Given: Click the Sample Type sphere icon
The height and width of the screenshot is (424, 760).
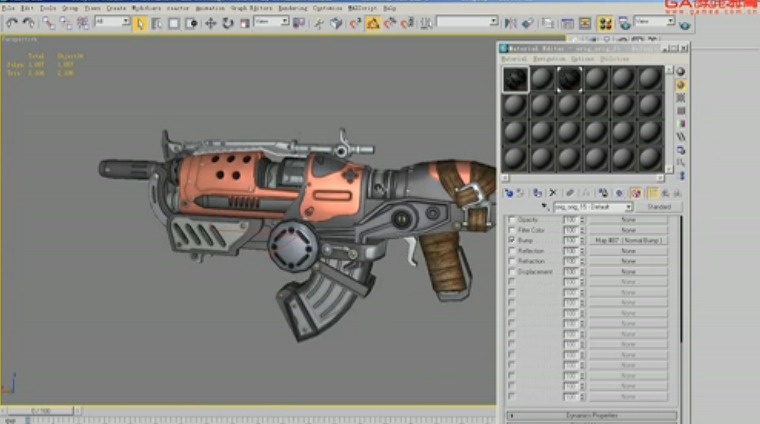Looking at the screenshot, I should pos(681,72).
